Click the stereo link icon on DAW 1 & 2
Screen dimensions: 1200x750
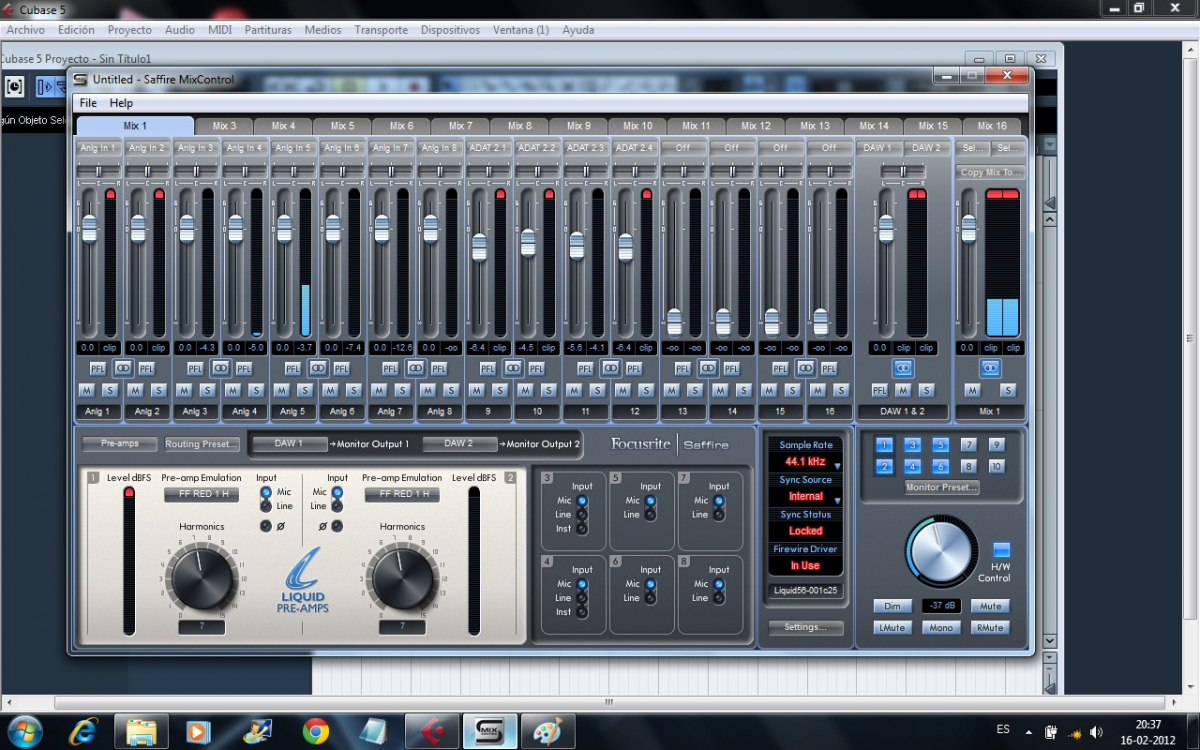pos(902,368)
